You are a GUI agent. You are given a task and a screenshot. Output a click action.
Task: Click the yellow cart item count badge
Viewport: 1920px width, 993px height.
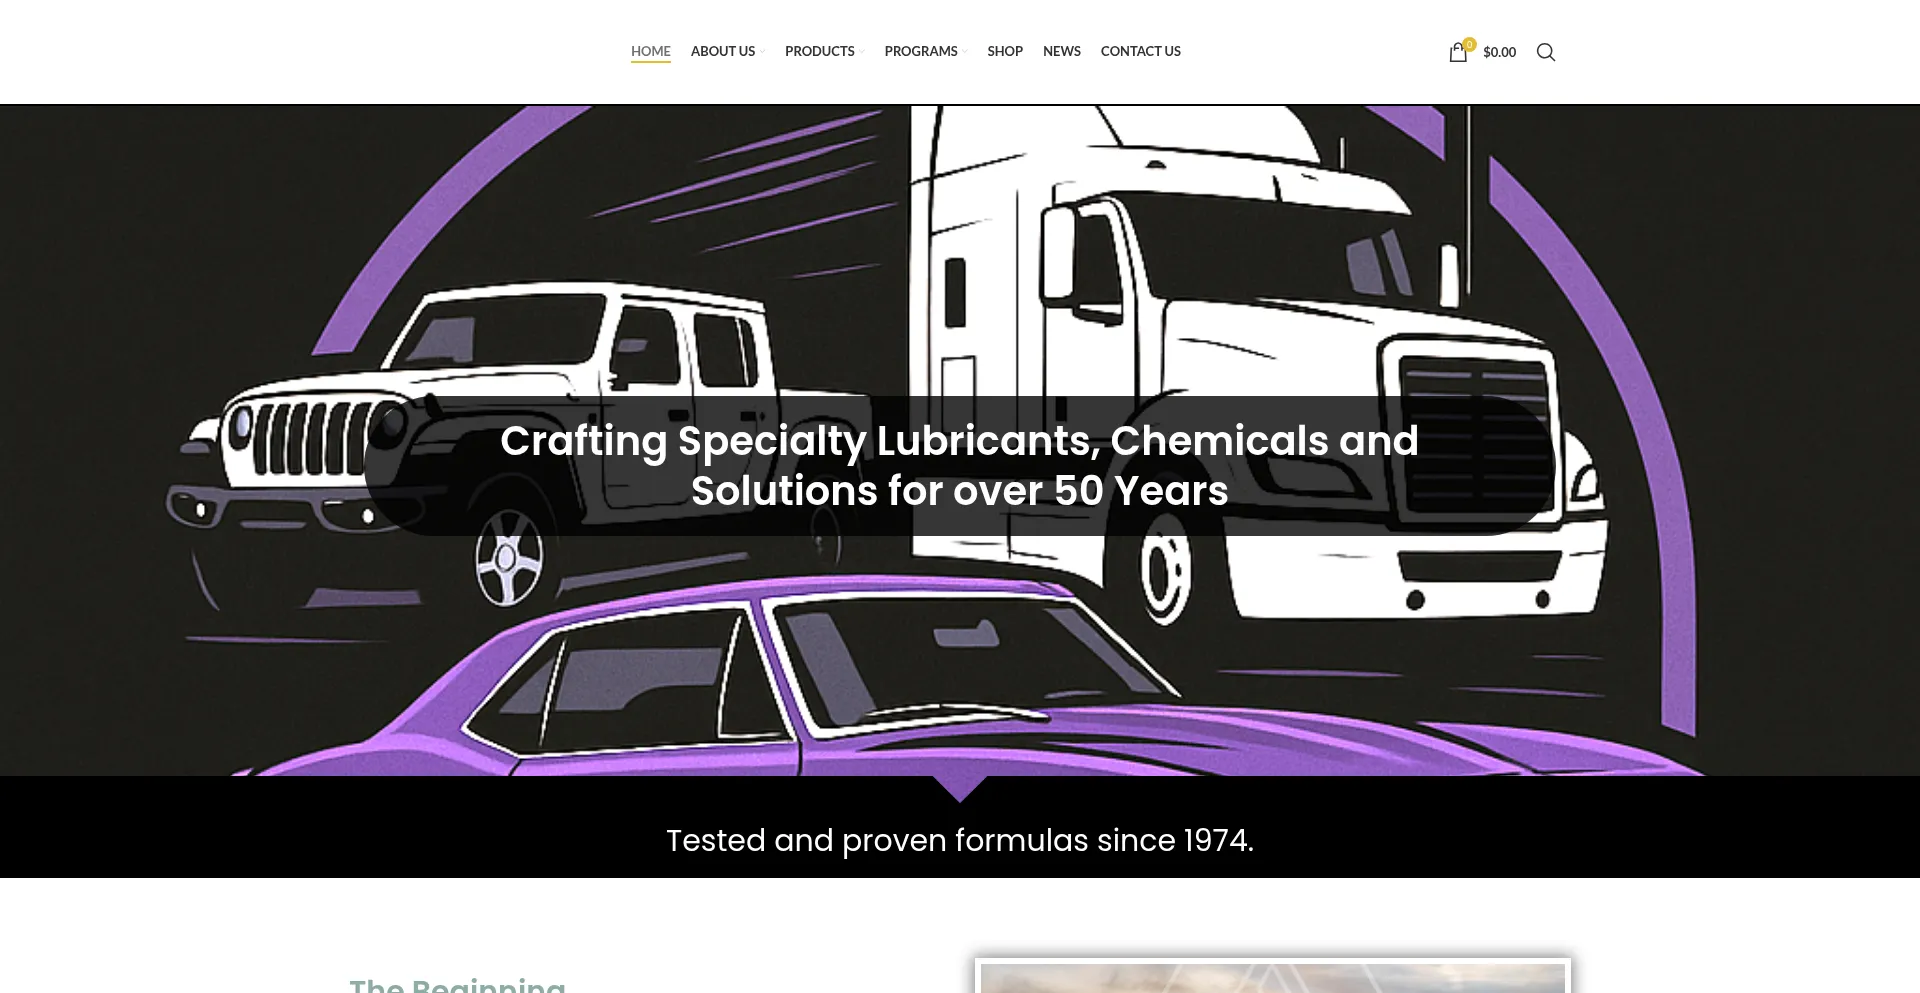point(1469,44)
